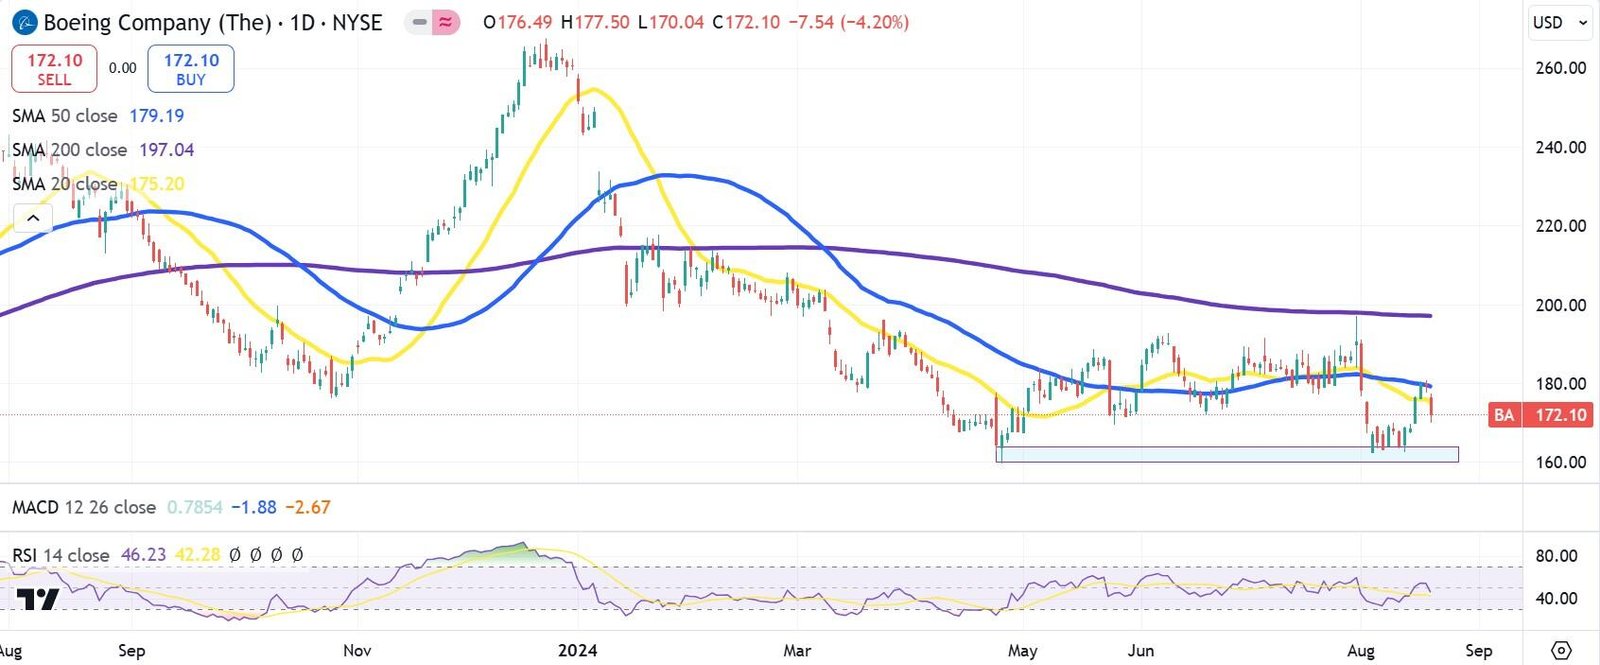Click the May label on the time axis
Image resolution: width=1600 pixels, height=665 pixels.
(1022, 650)
